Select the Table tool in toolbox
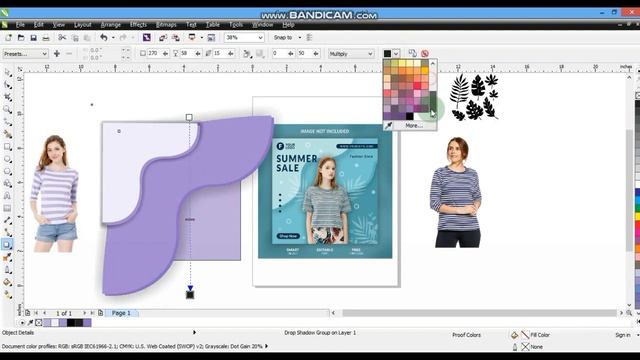Screen dimensions: 640x360 tap(7, 208)
